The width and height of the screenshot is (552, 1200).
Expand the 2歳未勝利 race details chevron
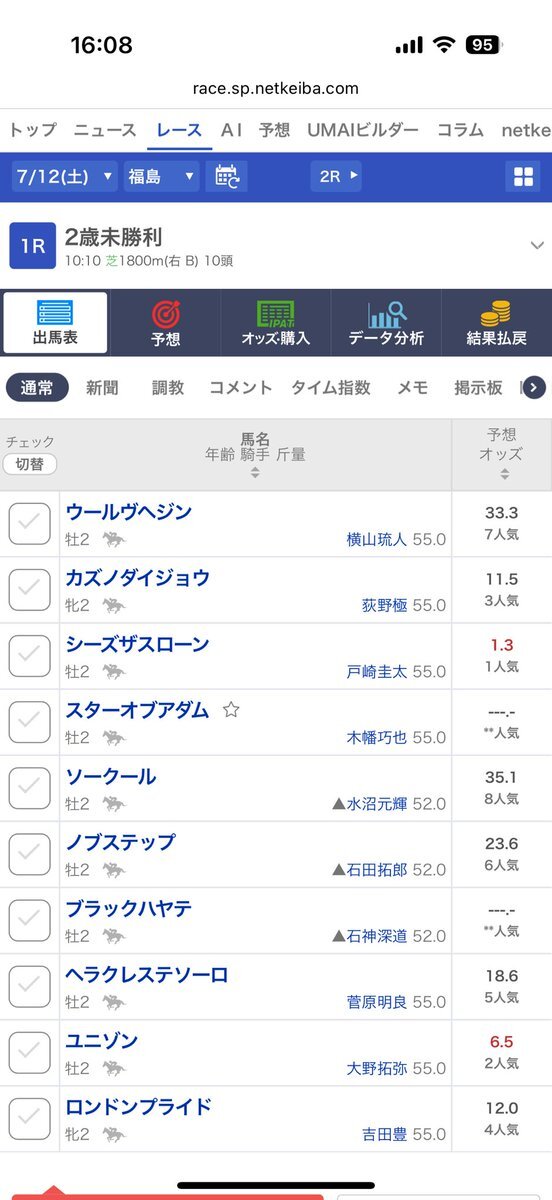[537, 246]
